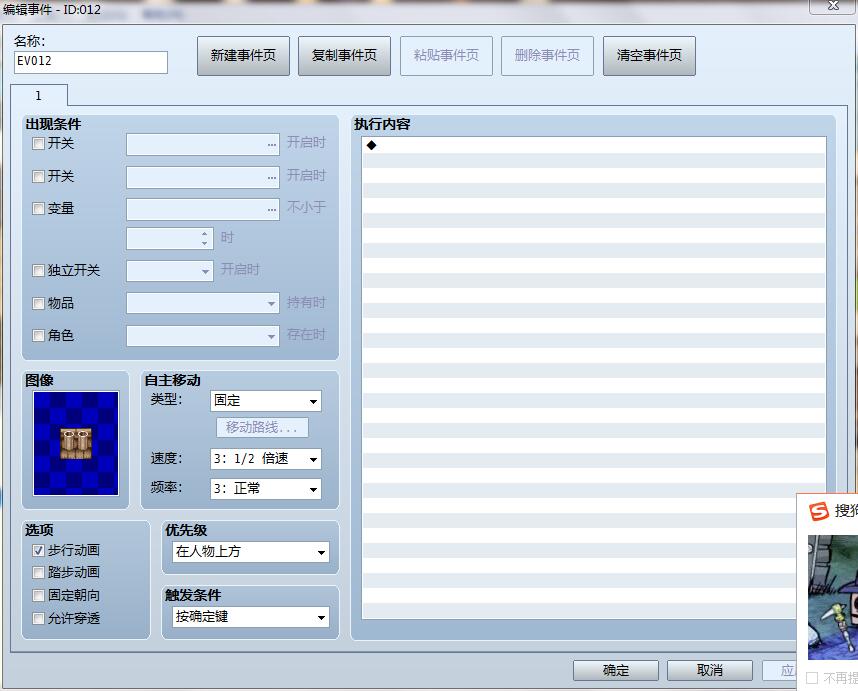Click the 名称 name input field
Image resolution: width=858 pixels, height=691 pixels.
pyautogui.click(x=91, y=62)
